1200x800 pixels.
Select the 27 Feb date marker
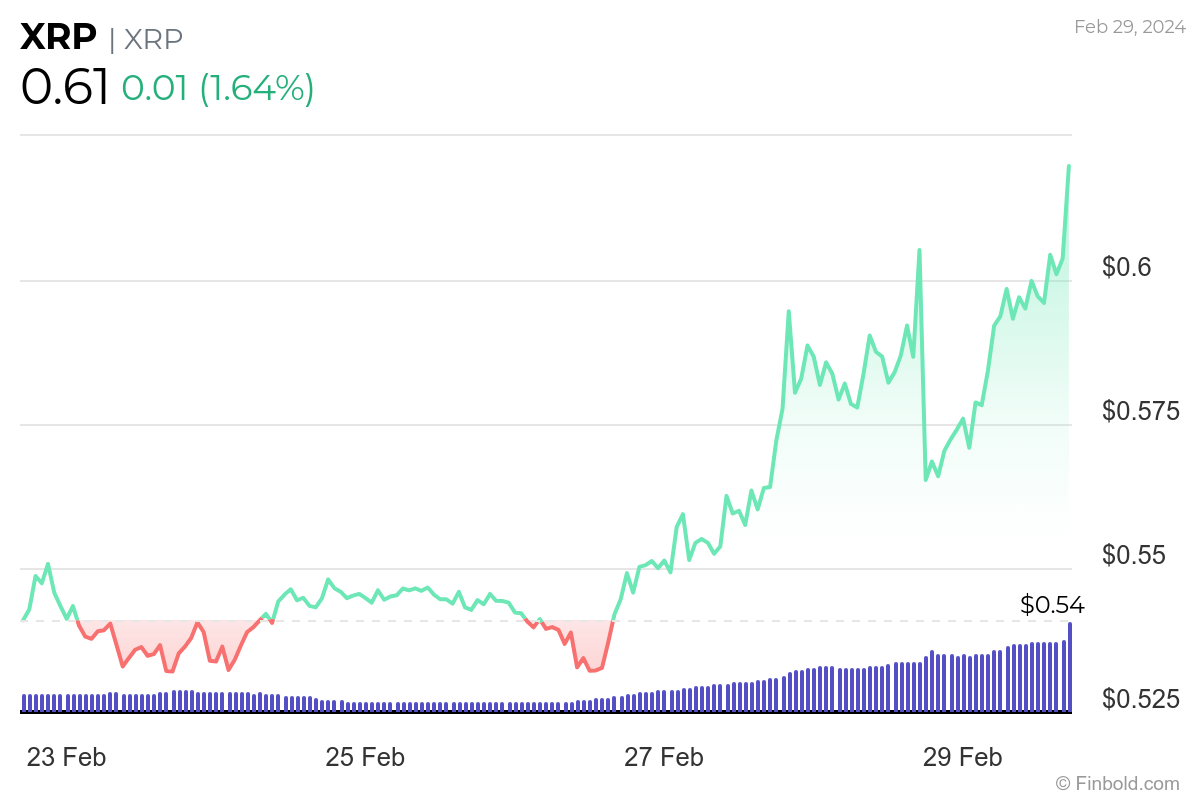click(664, 757)
